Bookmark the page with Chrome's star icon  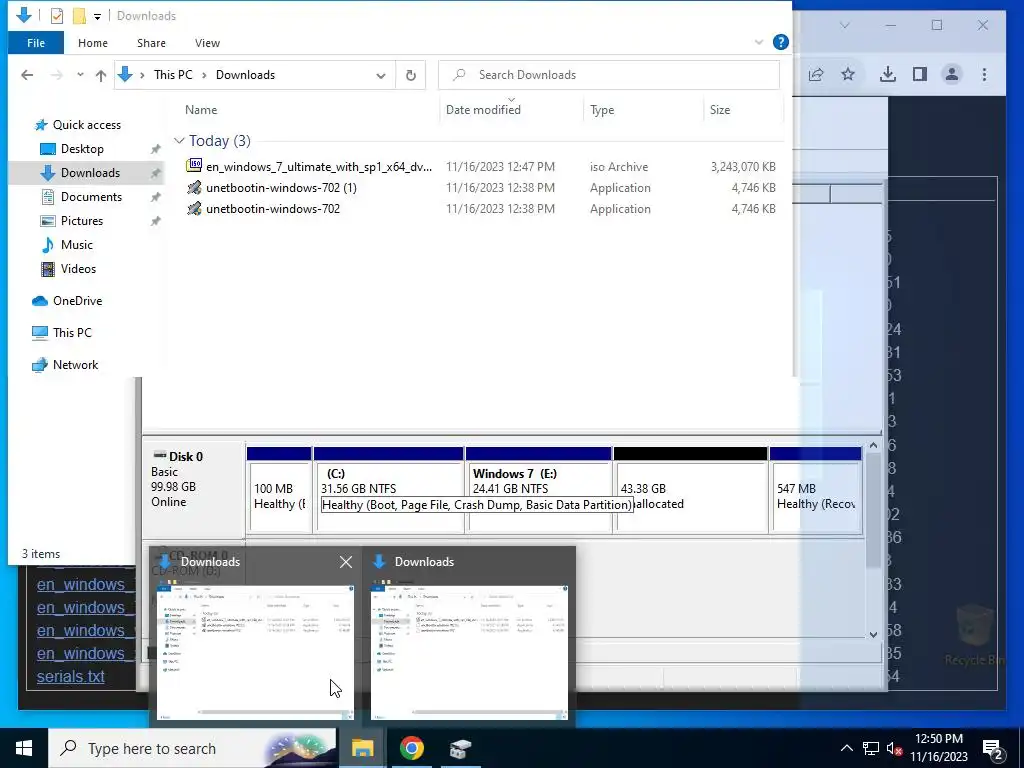click(x=848, y=74)
